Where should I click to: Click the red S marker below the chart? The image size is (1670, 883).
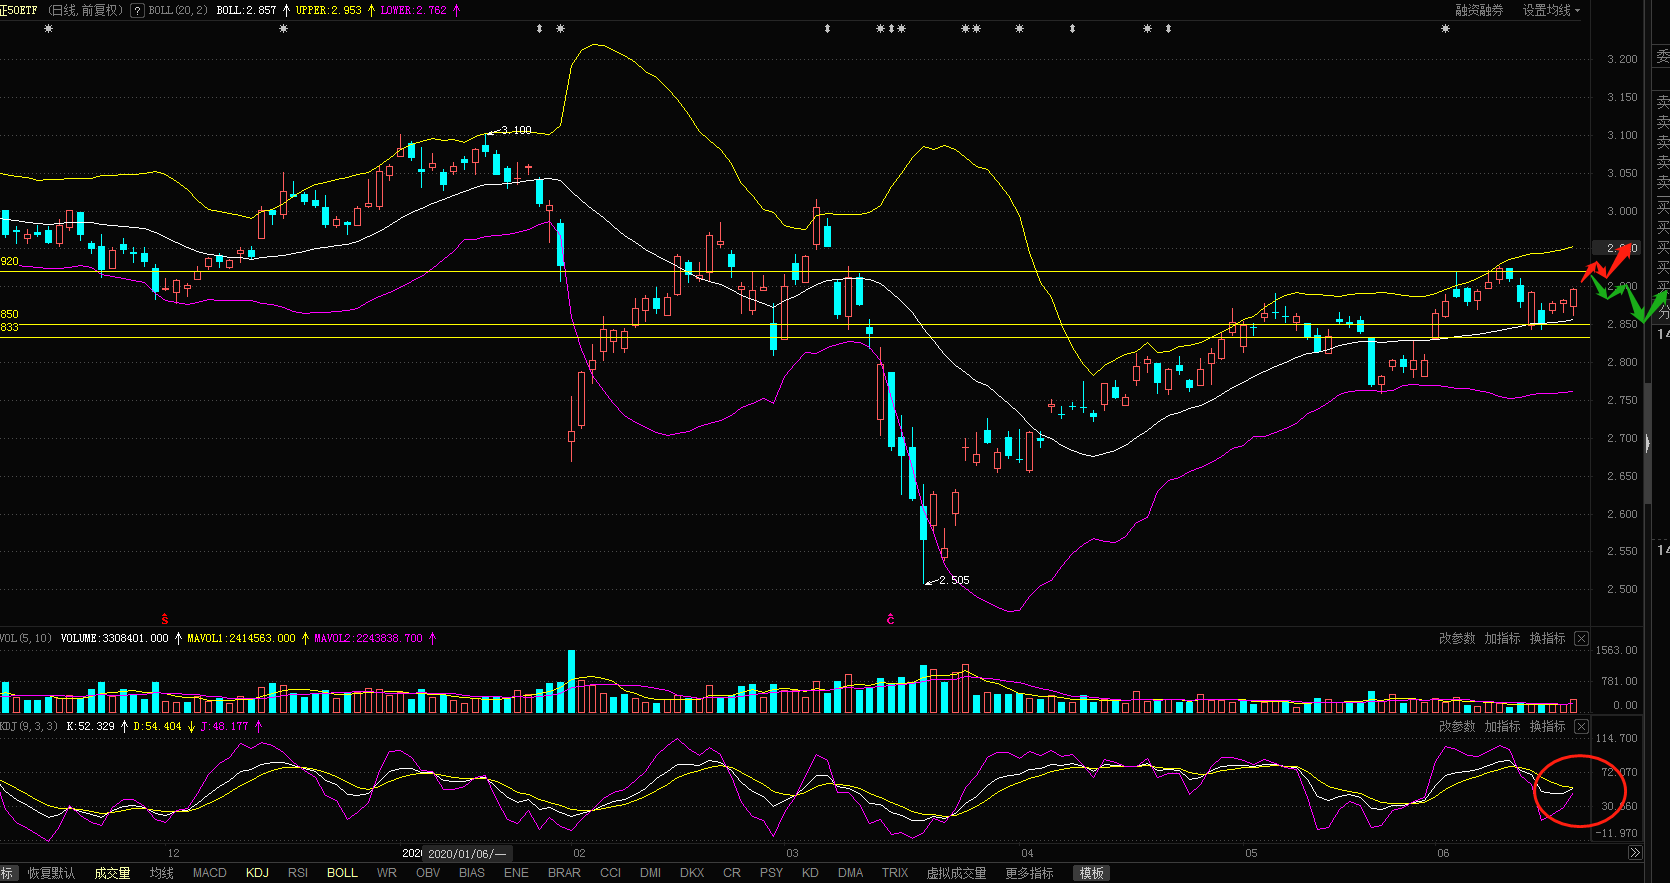click(x=165, y=619)
